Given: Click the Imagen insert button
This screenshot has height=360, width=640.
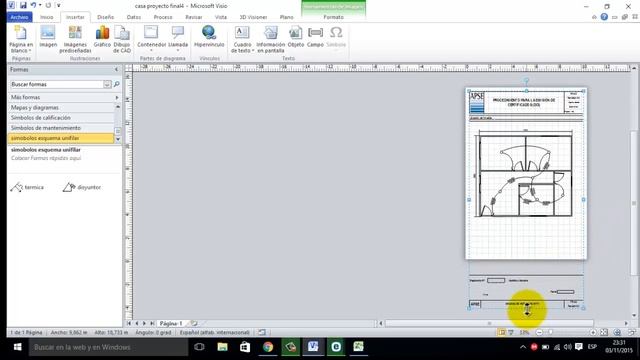Looking at the screenshot, I should tap(48, 37).
